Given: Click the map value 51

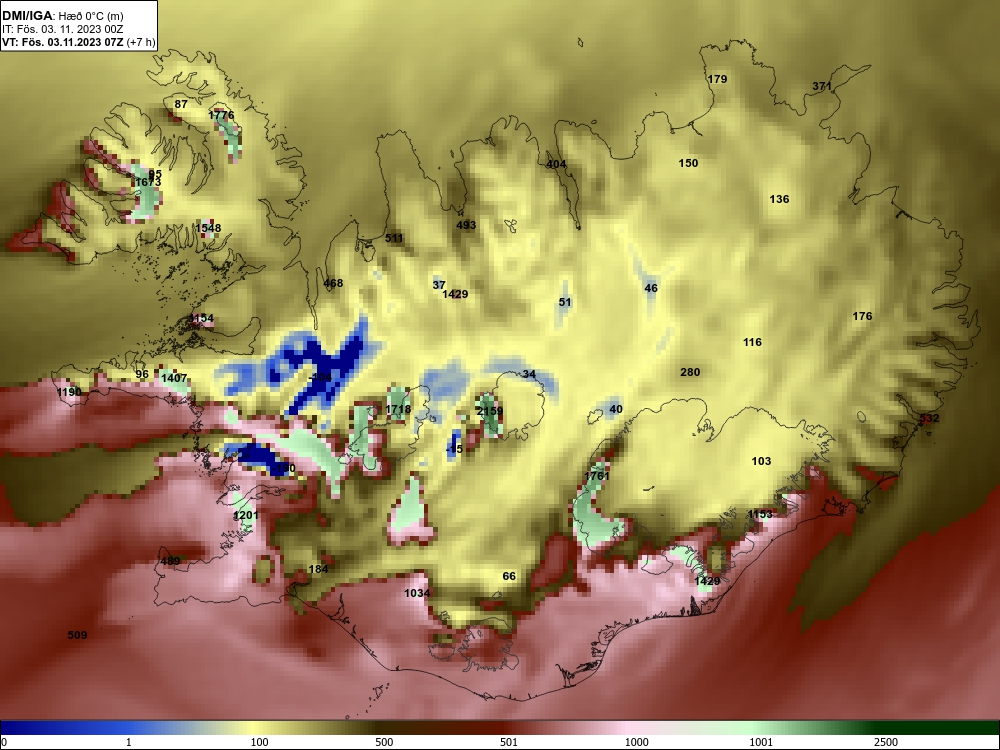Looking at the screenshot, I should point(565,302).
